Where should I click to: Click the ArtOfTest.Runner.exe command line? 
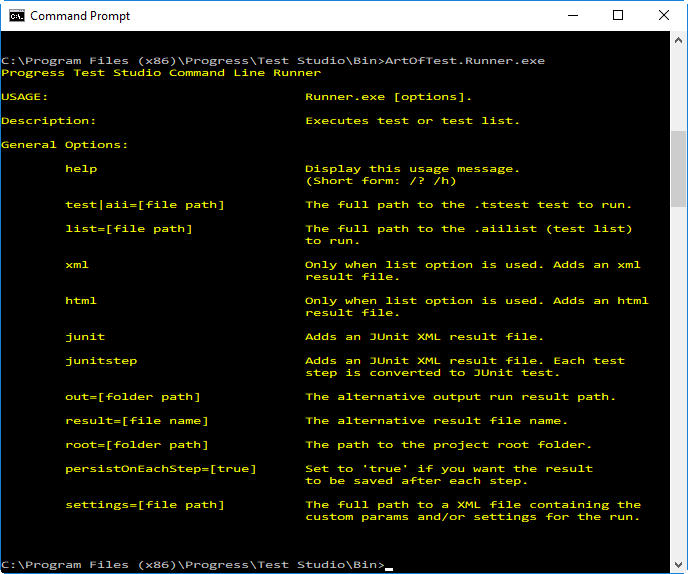coord(273,61)
